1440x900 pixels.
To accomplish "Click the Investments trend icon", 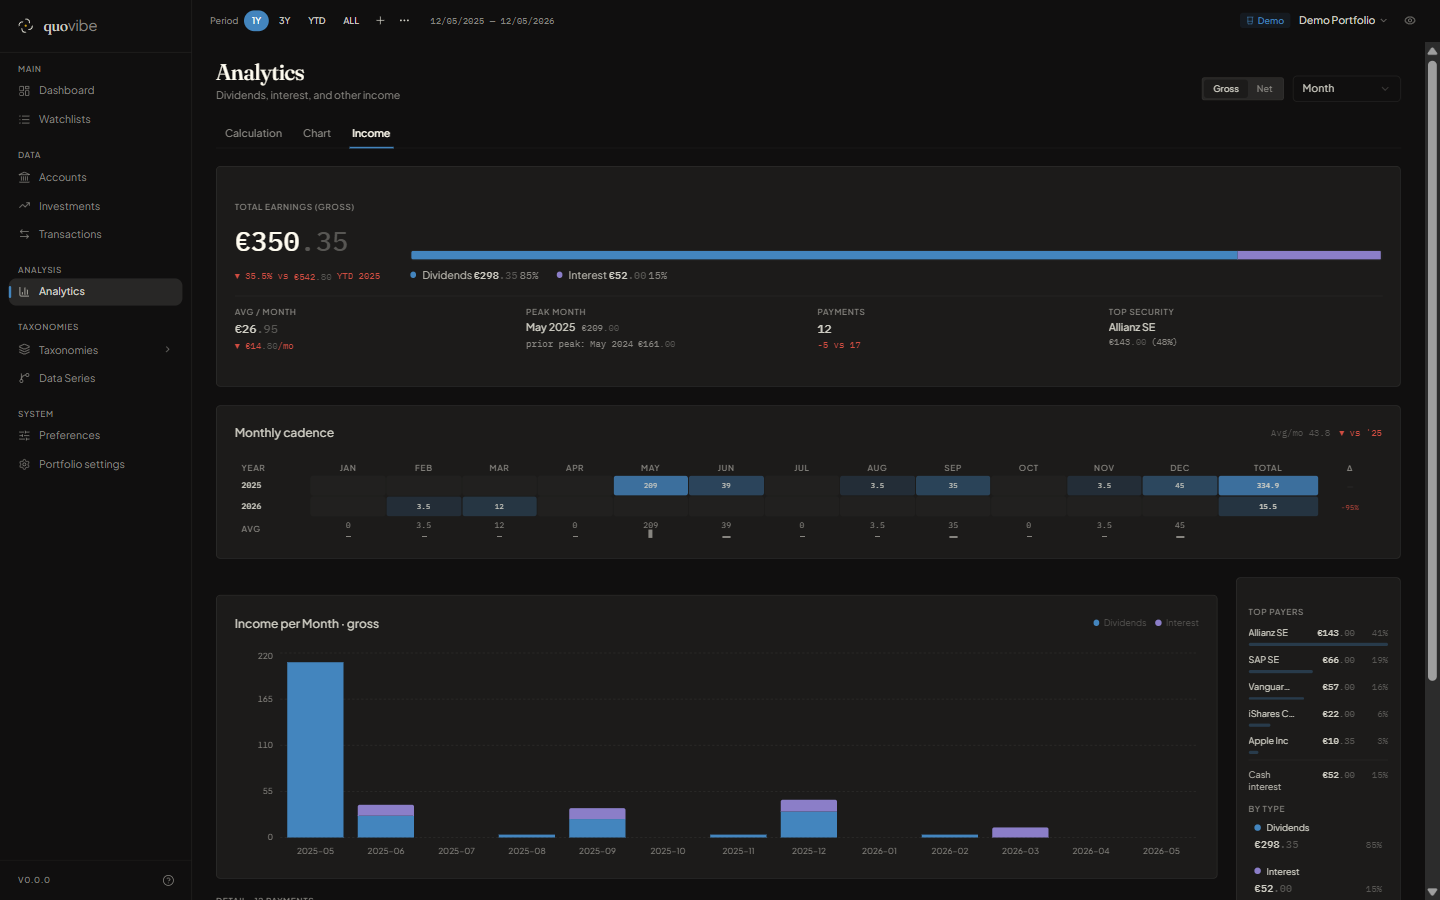I will tap(24, 206).
